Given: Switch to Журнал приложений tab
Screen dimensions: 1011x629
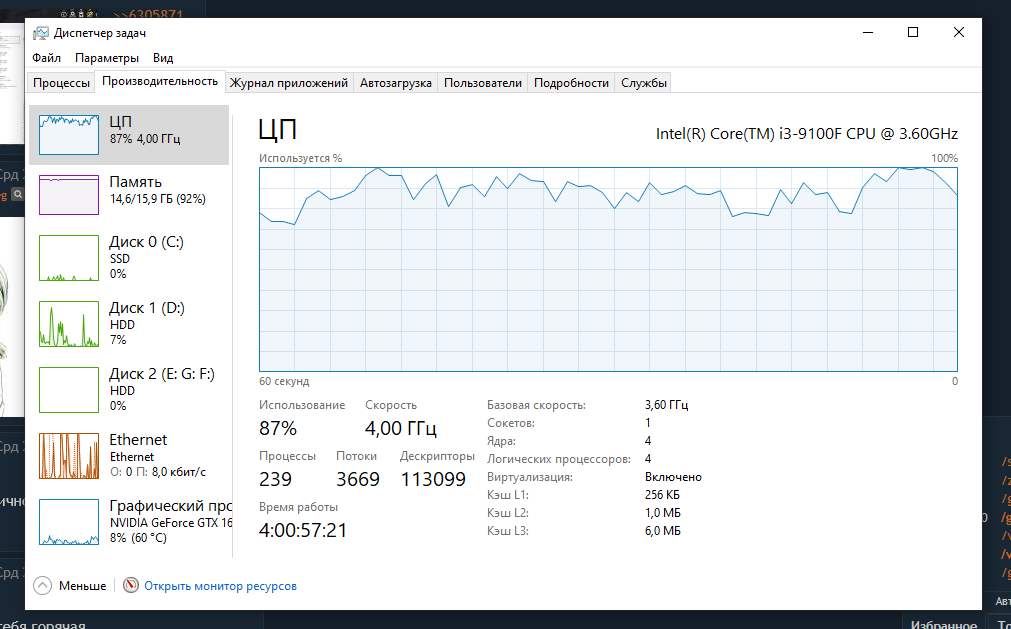Looking at the screenshot, I should coord(289,83).
